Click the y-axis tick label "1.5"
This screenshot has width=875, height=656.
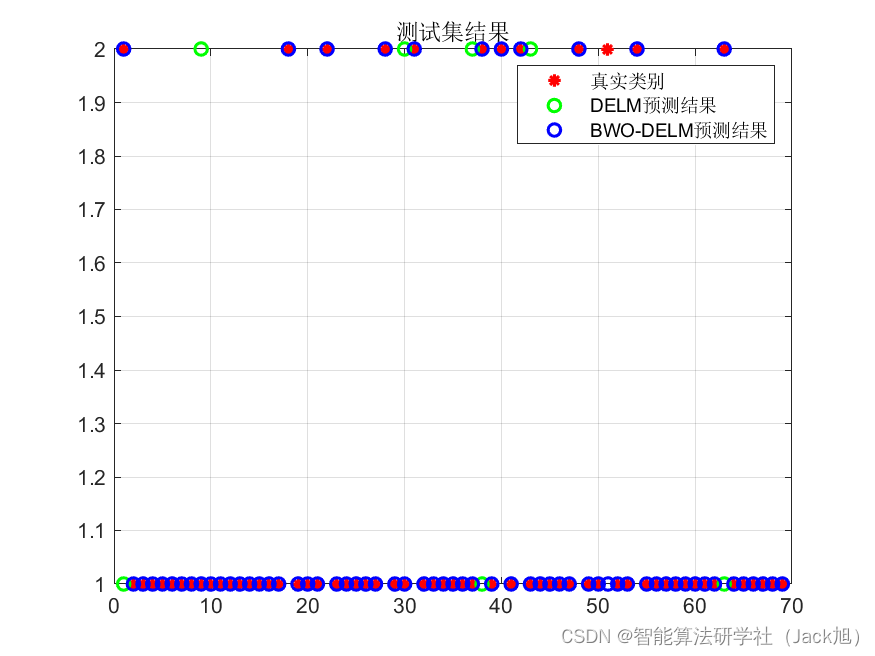click(92, 317)
